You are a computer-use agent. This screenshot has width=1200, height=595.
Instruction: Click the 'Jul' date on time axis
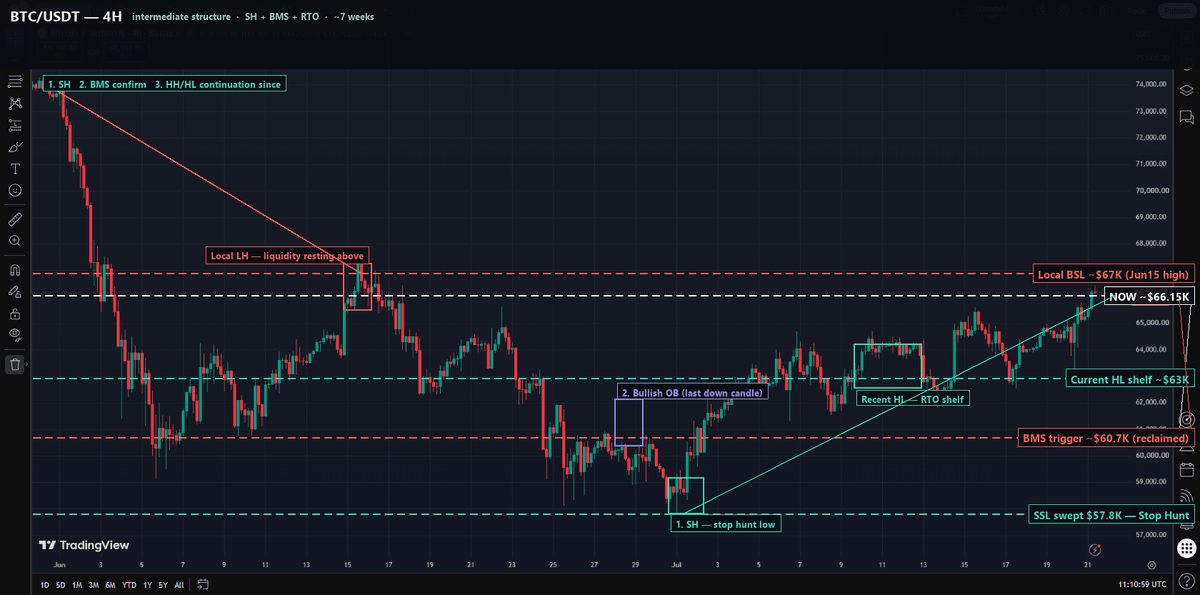(677, 565)
